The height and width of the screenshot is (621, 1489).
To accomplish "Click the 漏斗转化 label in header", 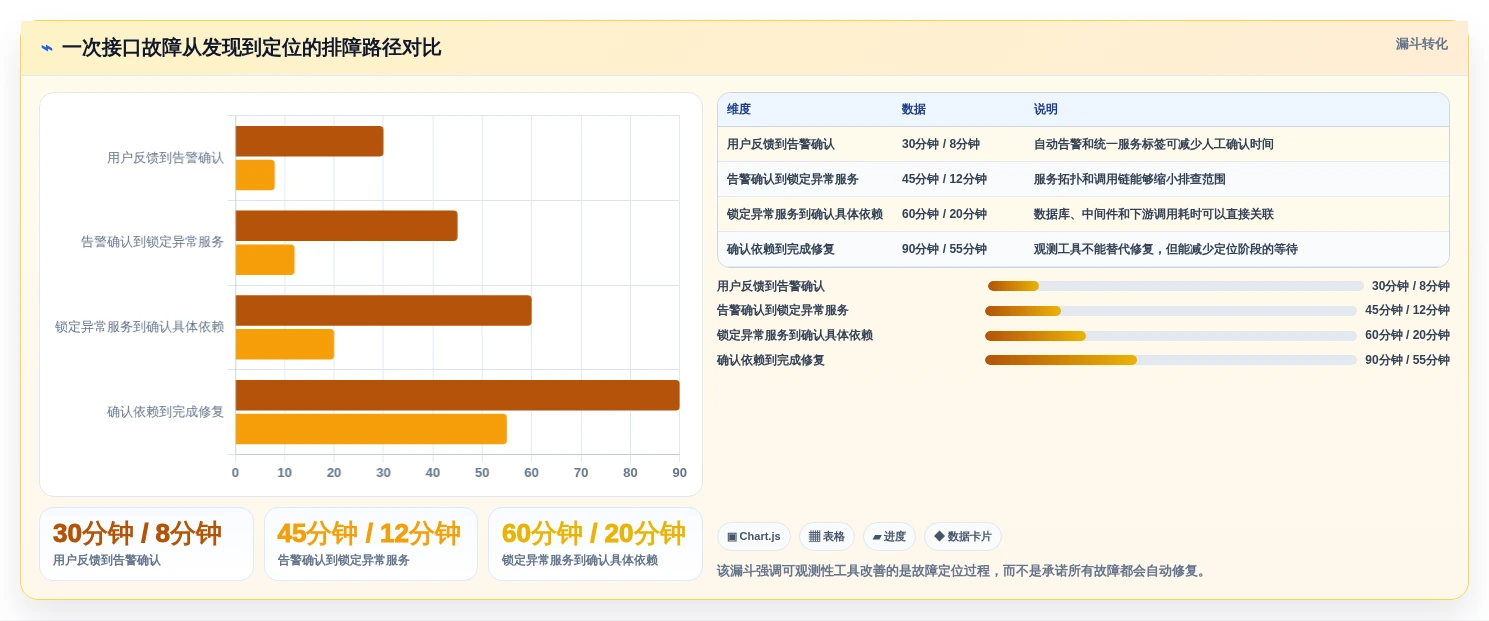I will pos(1421,44).
